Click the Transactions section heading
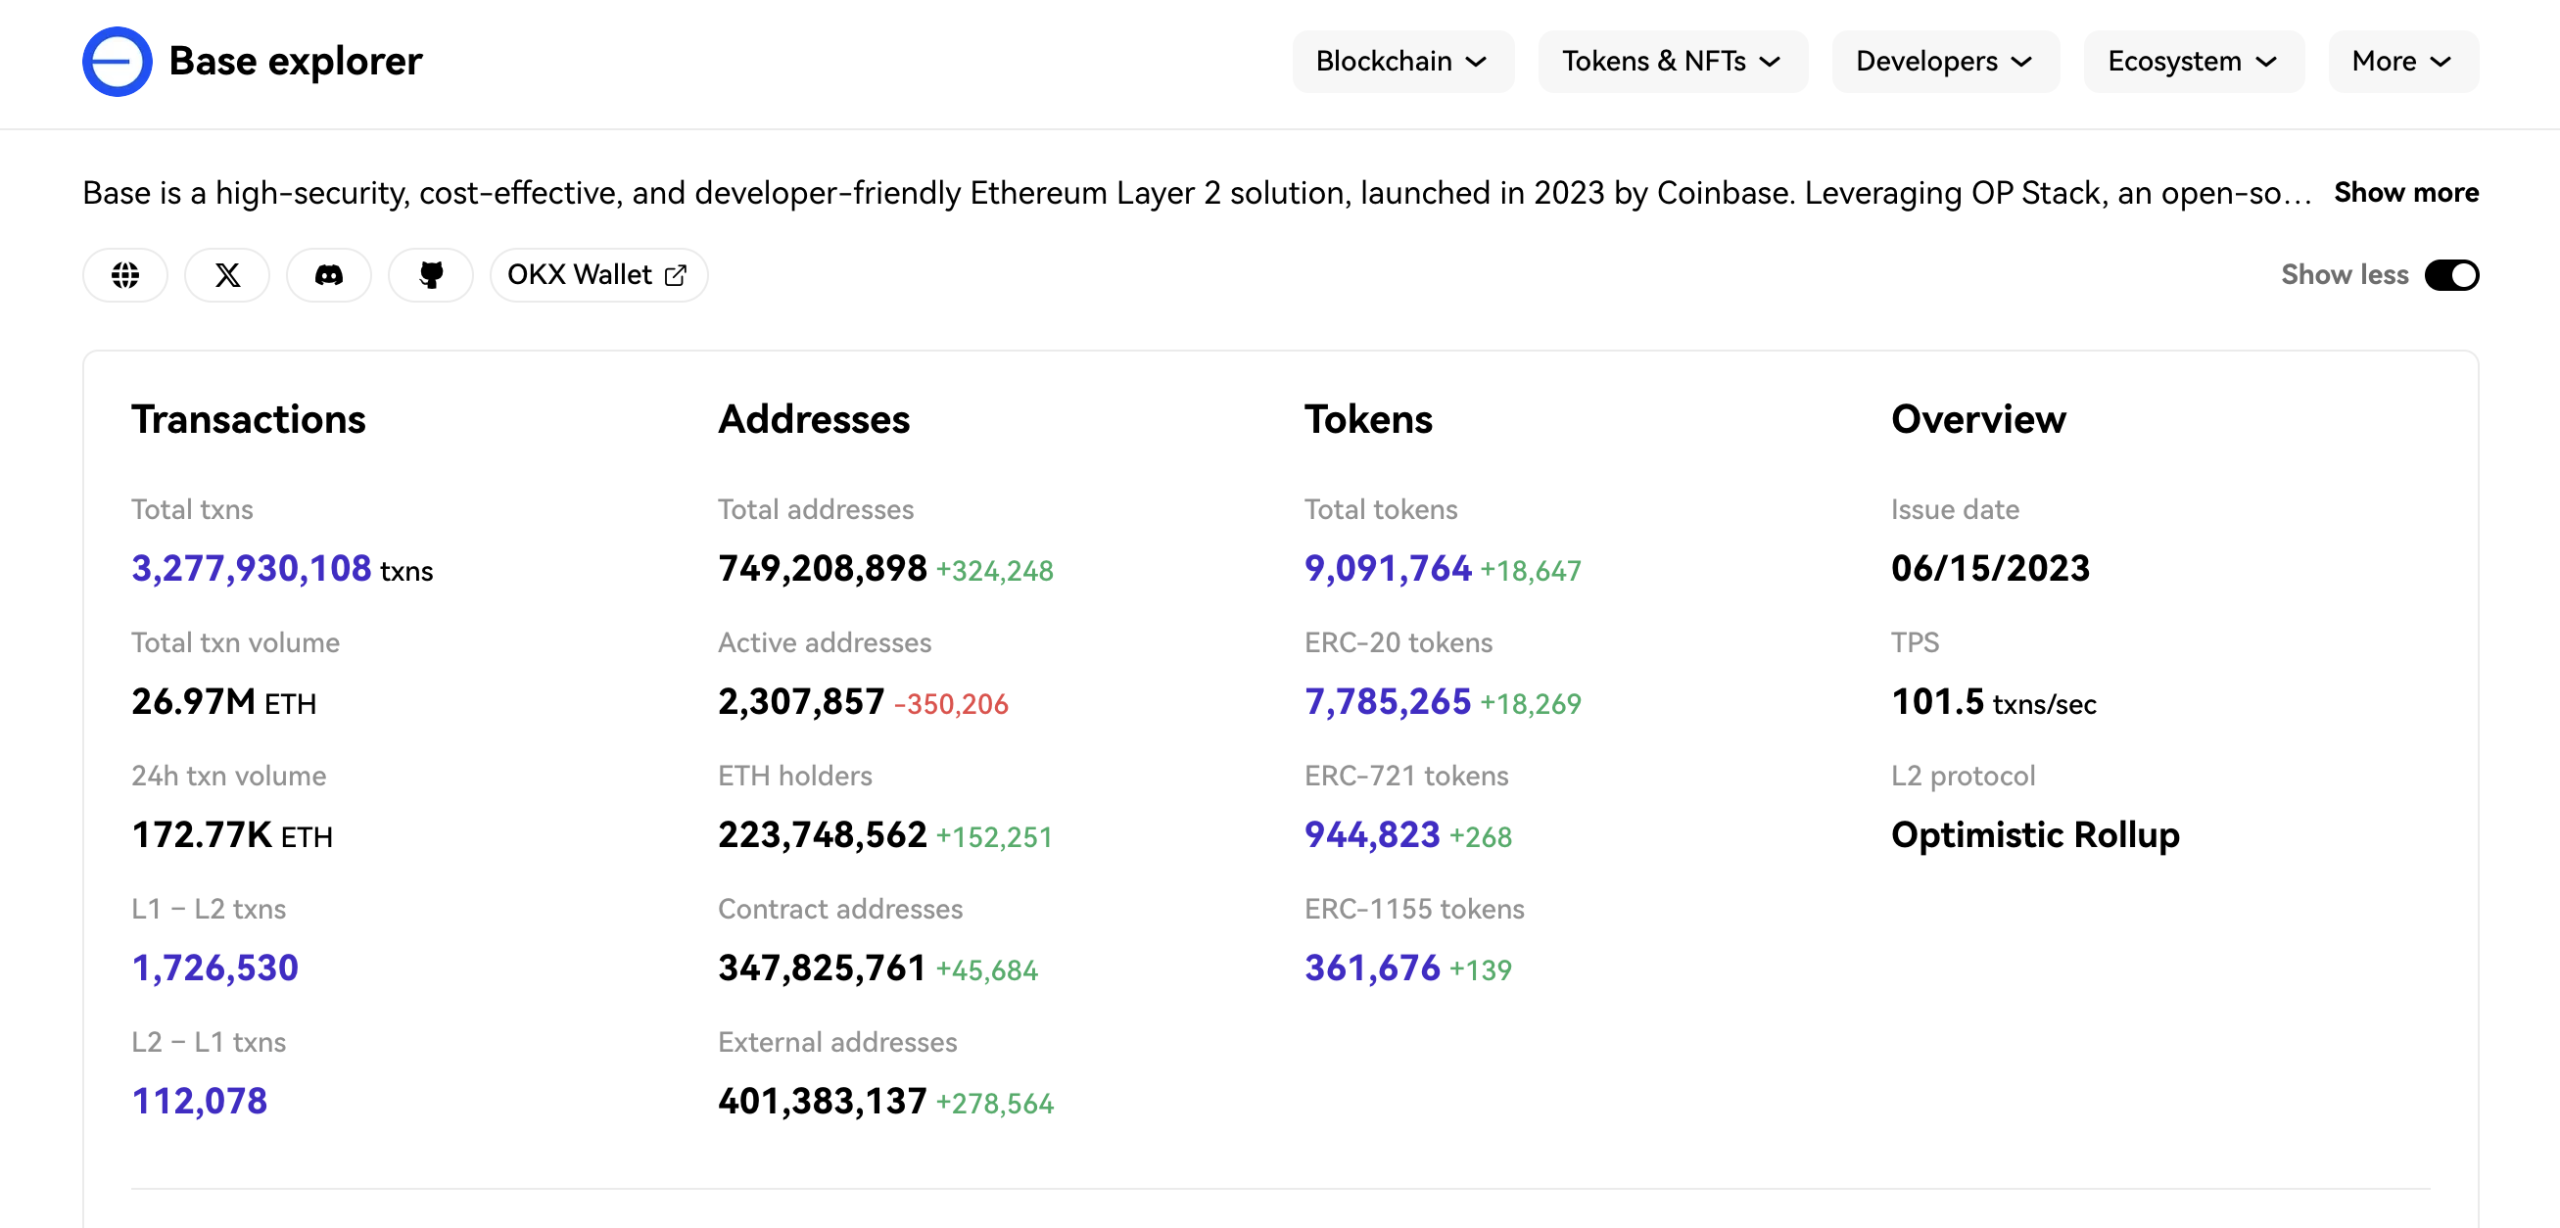Viewport: 2560px width, 1228px height. point(248,419)
